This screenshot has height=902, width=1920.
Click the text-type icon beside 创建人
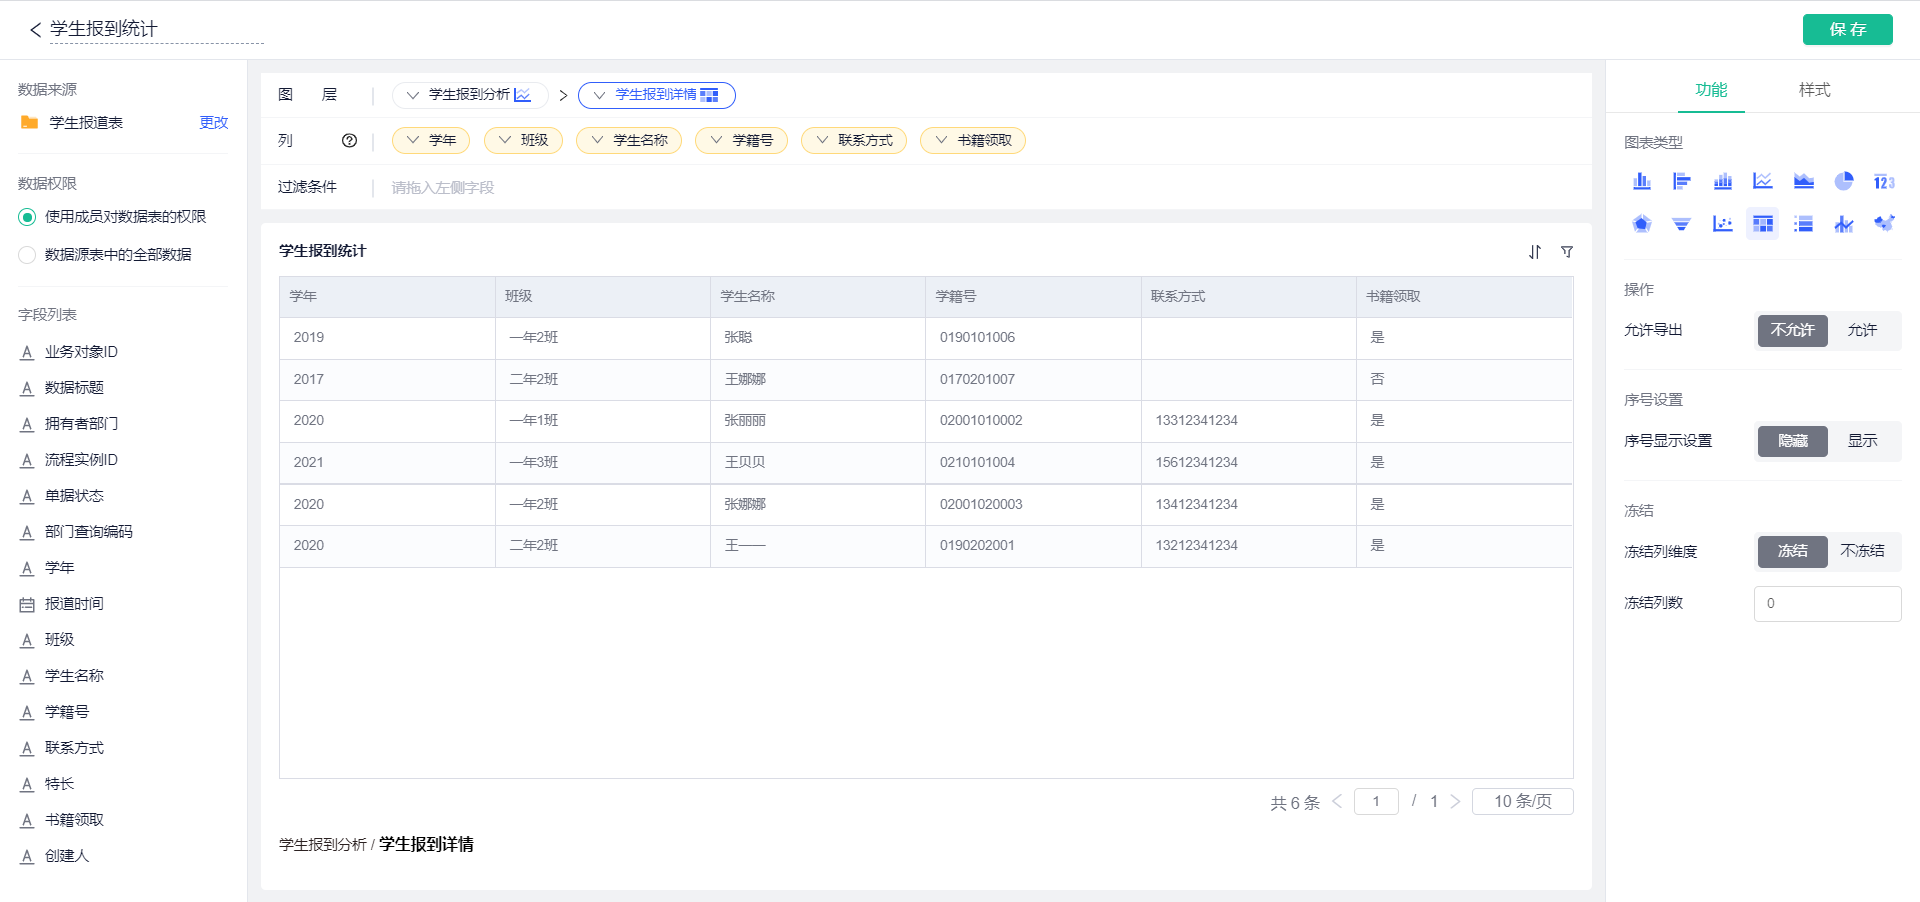[27, 856]
